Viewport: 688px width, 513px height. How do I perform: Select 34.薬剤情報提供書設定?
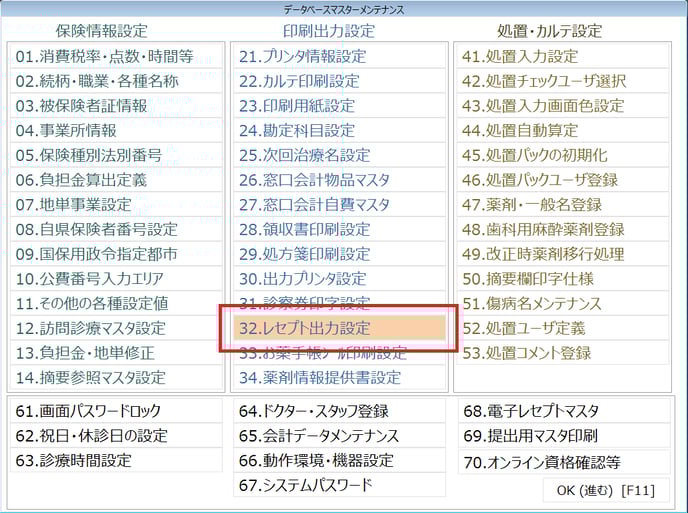[339, 377]
